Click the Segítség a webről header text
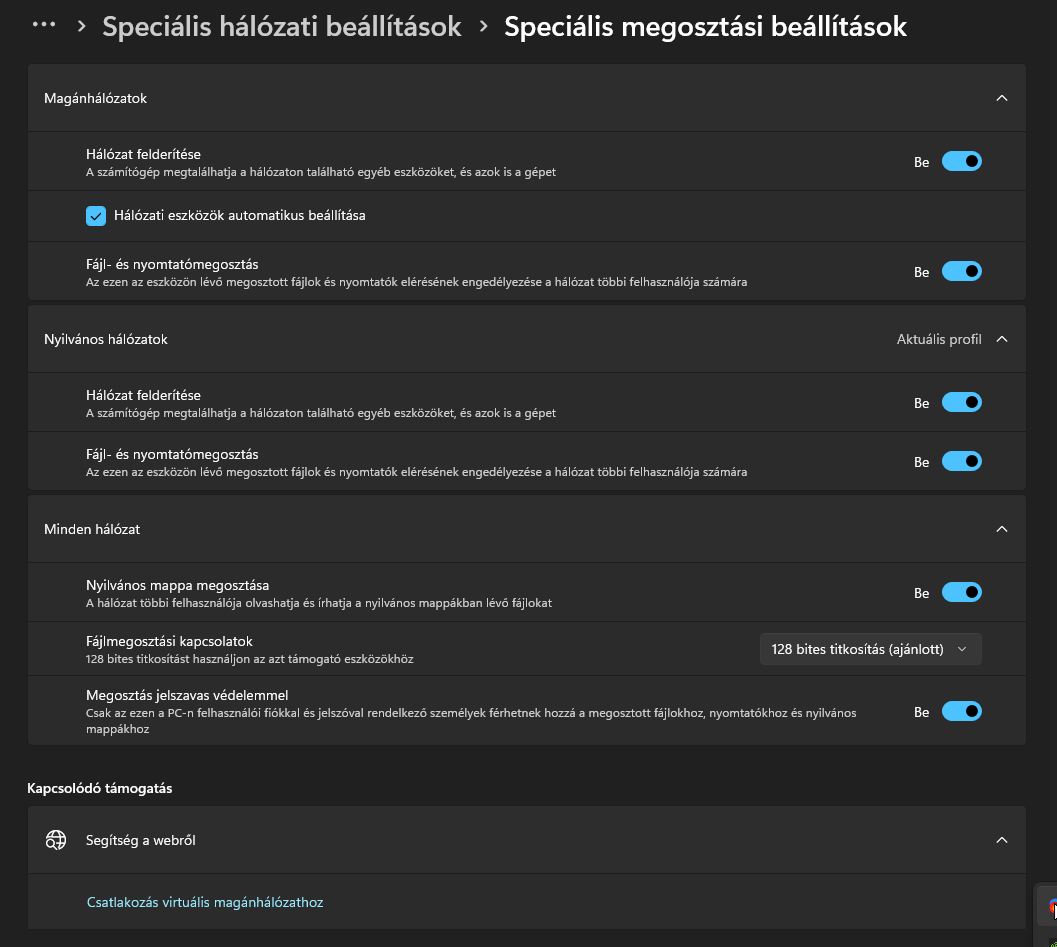Image resolution: width=1057 pixels, height=947 pixels. [x=141, y=840]
